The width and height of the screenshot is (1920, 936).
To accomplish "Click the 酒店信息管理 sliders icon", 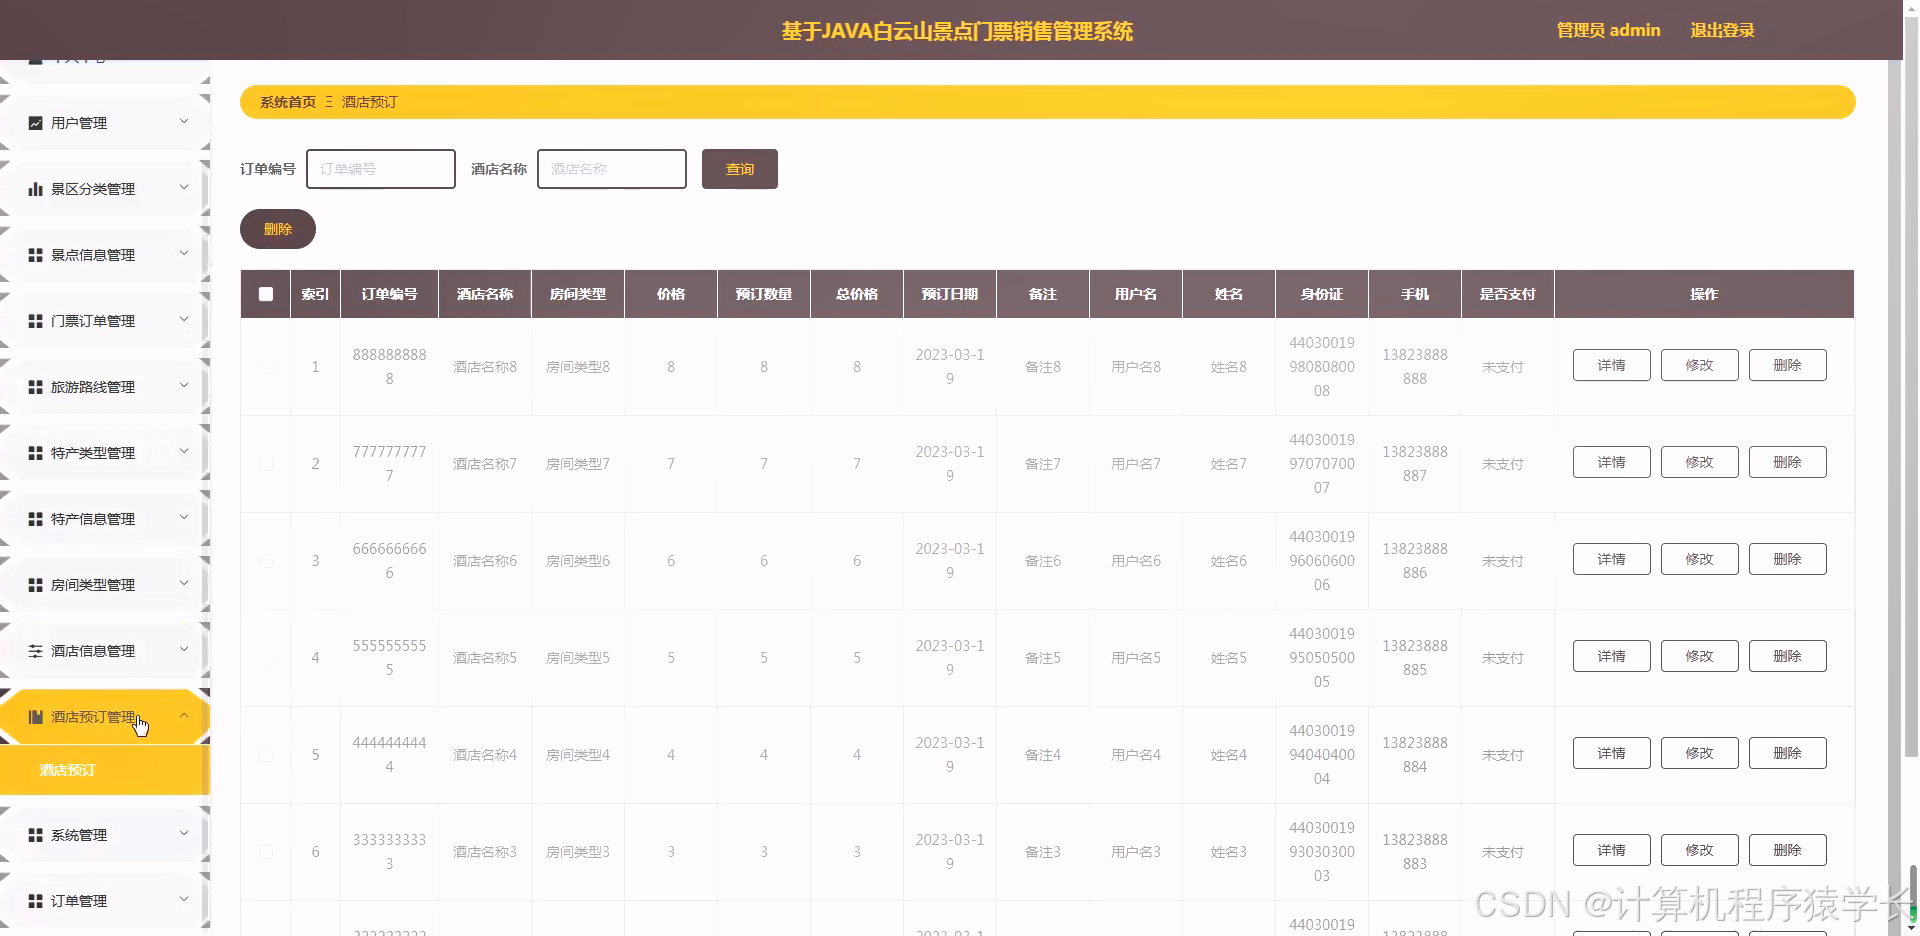I will (36, 651).
